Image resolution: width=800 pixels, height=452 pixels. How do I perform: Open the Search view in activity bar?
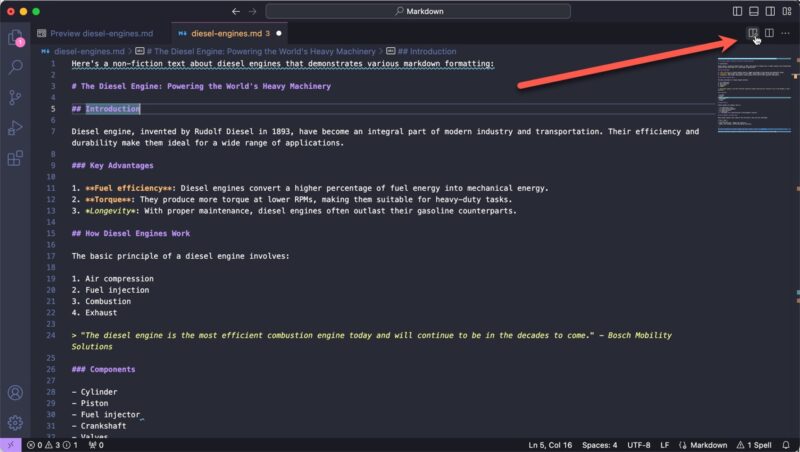15,67
